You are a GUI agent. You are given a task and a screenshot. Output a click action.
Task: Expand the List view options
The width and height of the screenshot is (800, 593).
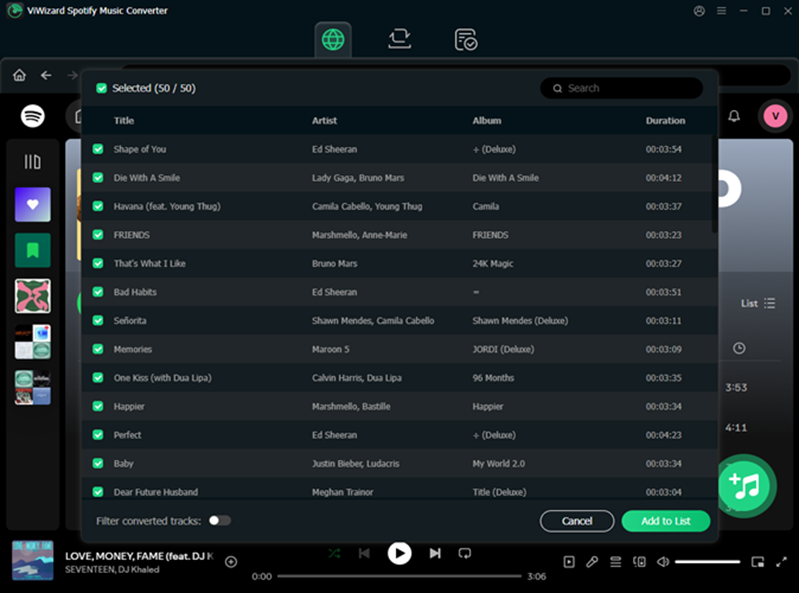[758, 303]
